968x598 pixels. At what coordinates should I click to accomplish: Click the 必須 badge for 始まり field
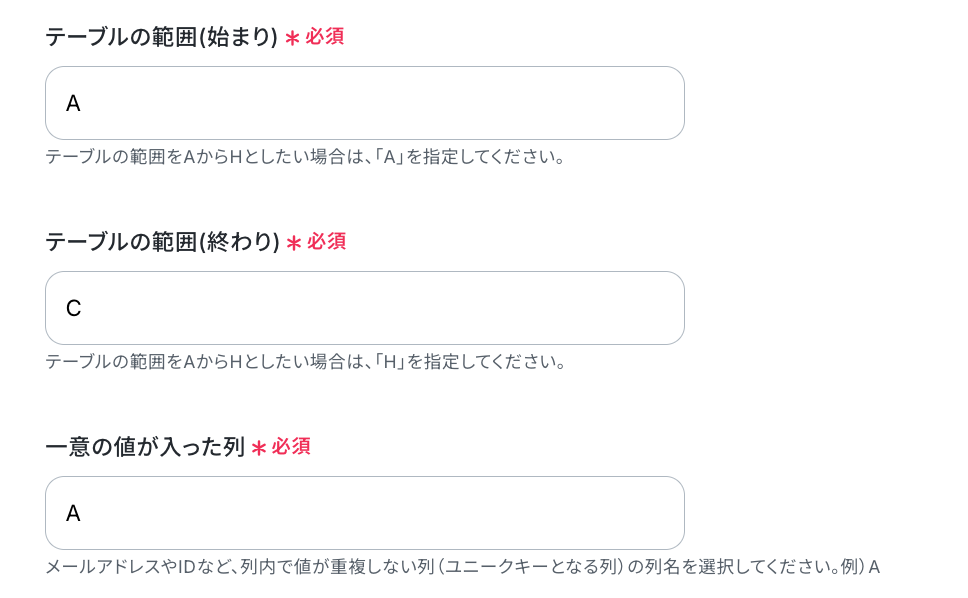325,37
